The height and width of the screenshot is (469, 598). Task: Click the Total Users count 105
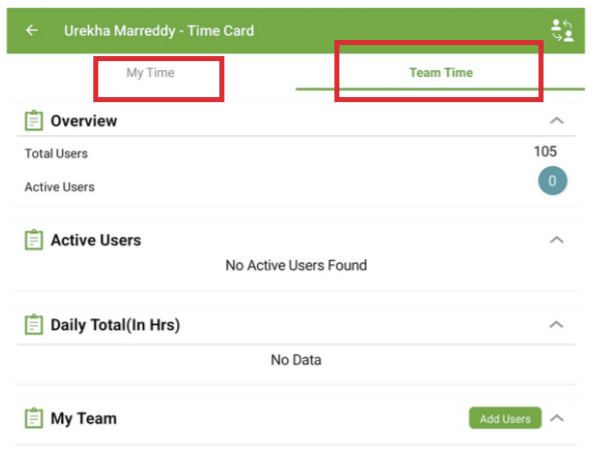point(545,152)
